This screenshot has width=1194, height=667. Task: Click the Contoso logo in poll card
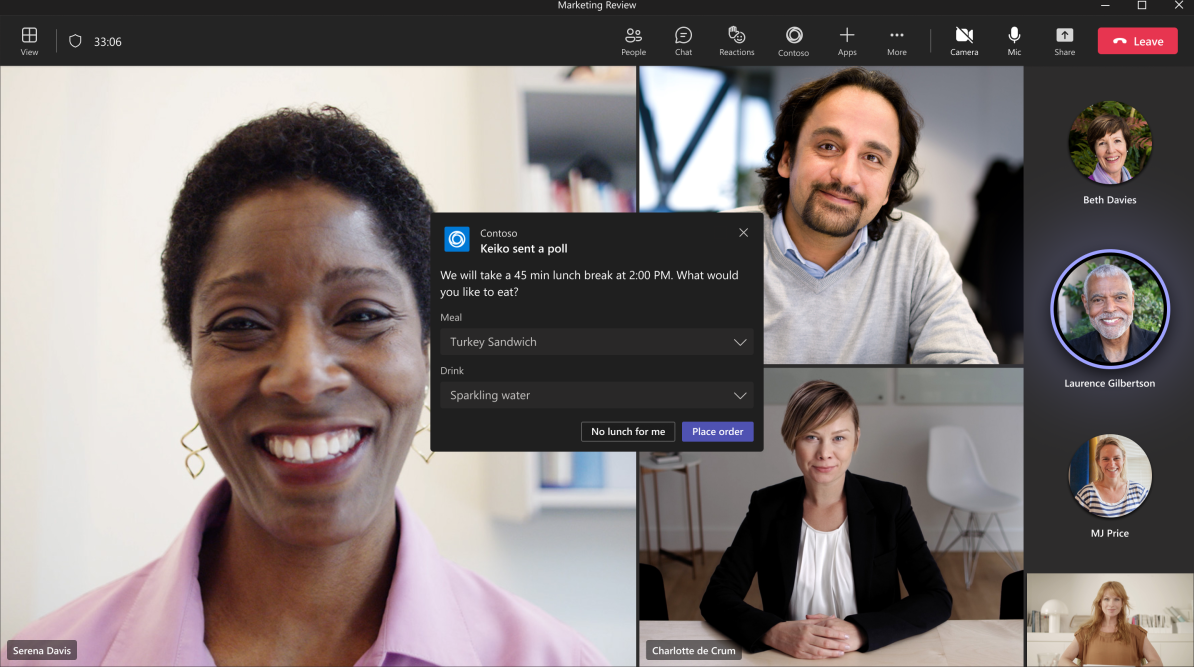pyautogui.click(x=457, y=239)
